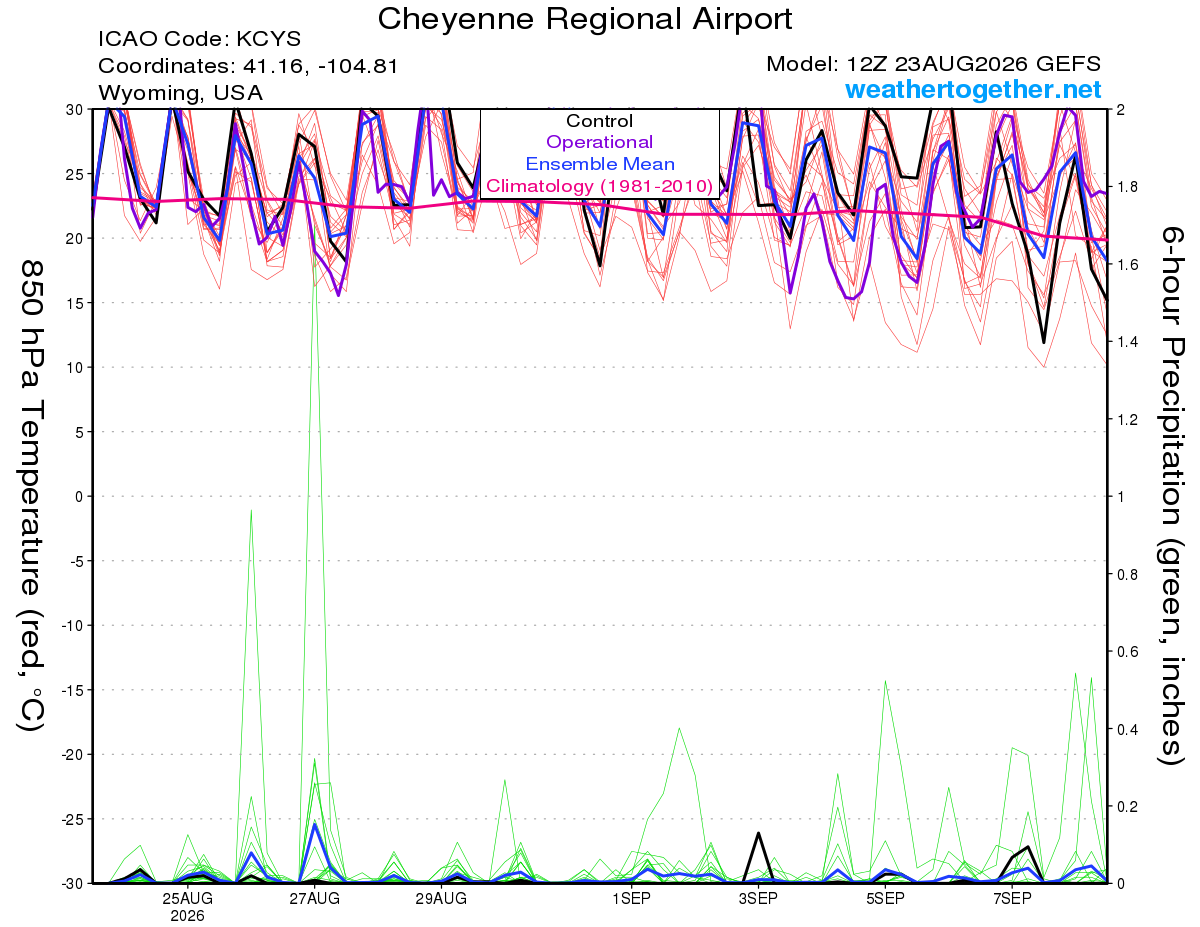The height and width of the screenshot is (927, 1200).
Task: Click the blue ensemble mean precipitation peak at 27AUG
Action: pos(315,824)
